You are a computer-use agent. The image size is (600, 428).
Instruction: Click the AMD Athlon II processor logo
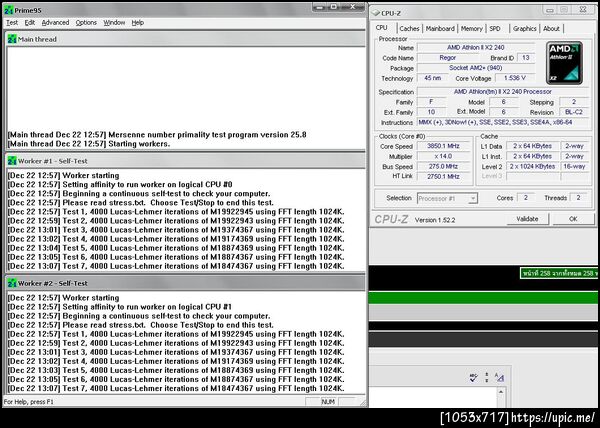pyautogui.click(x=564, y=63)
